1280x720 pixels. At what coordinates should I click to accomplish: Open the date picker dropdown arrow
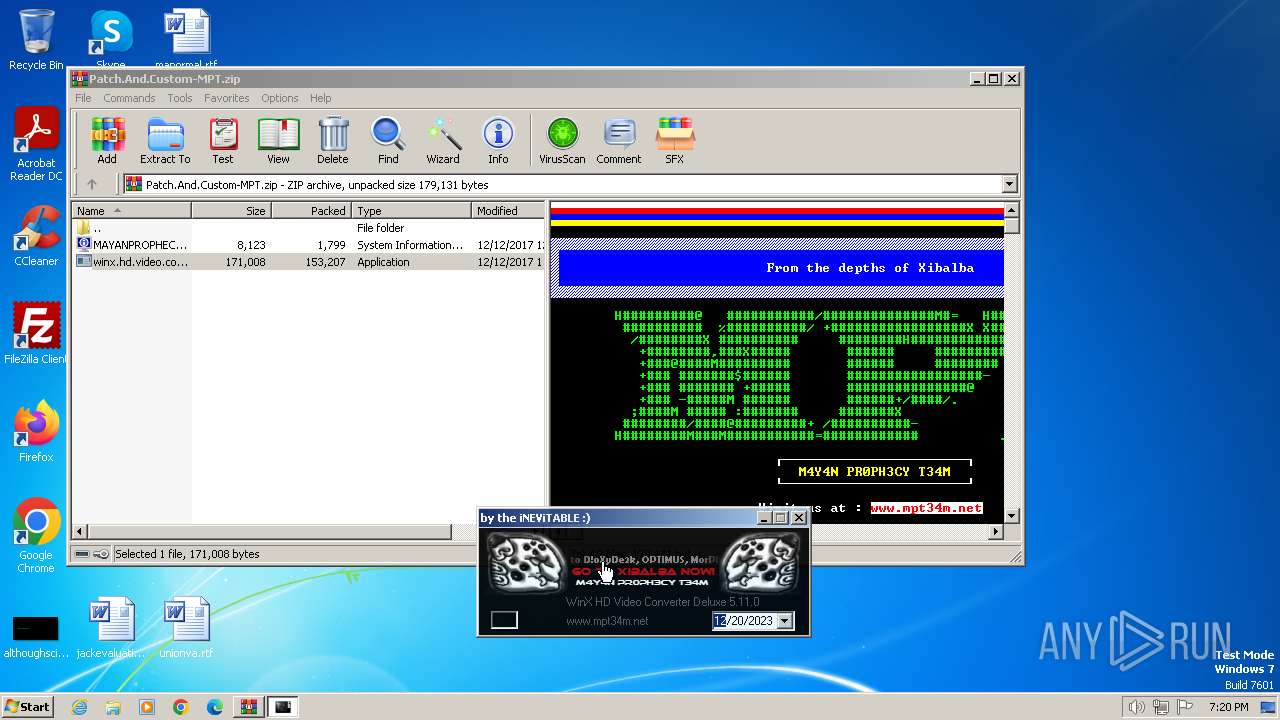785,621
